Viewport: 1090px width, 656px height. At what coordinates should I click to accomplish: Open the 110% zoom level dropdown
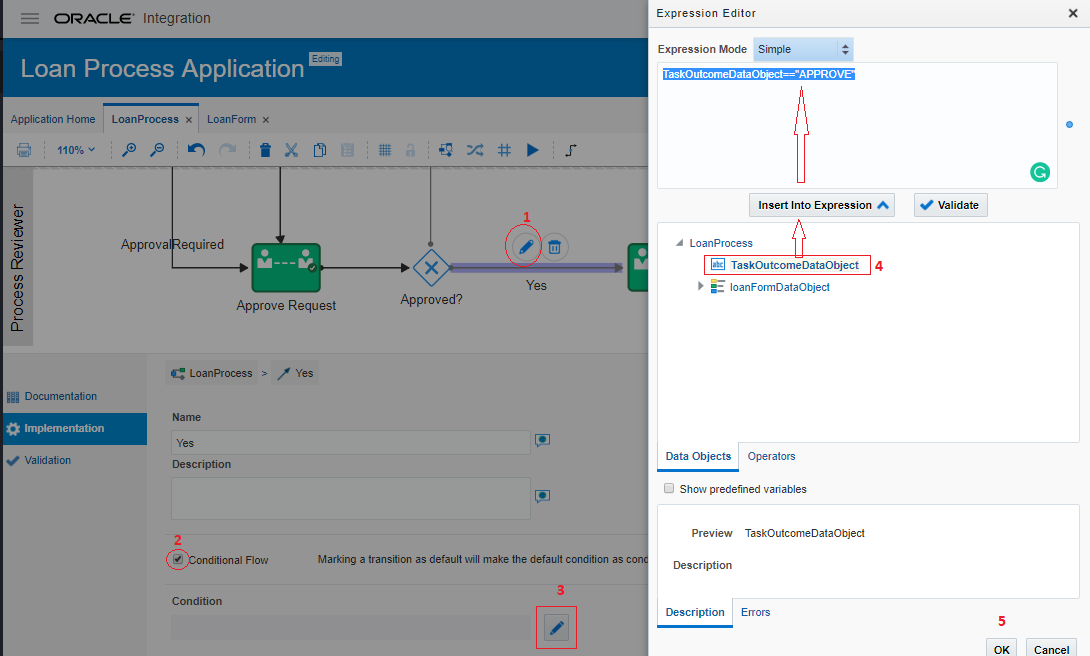pyautogui.click(x=76, y=150)
